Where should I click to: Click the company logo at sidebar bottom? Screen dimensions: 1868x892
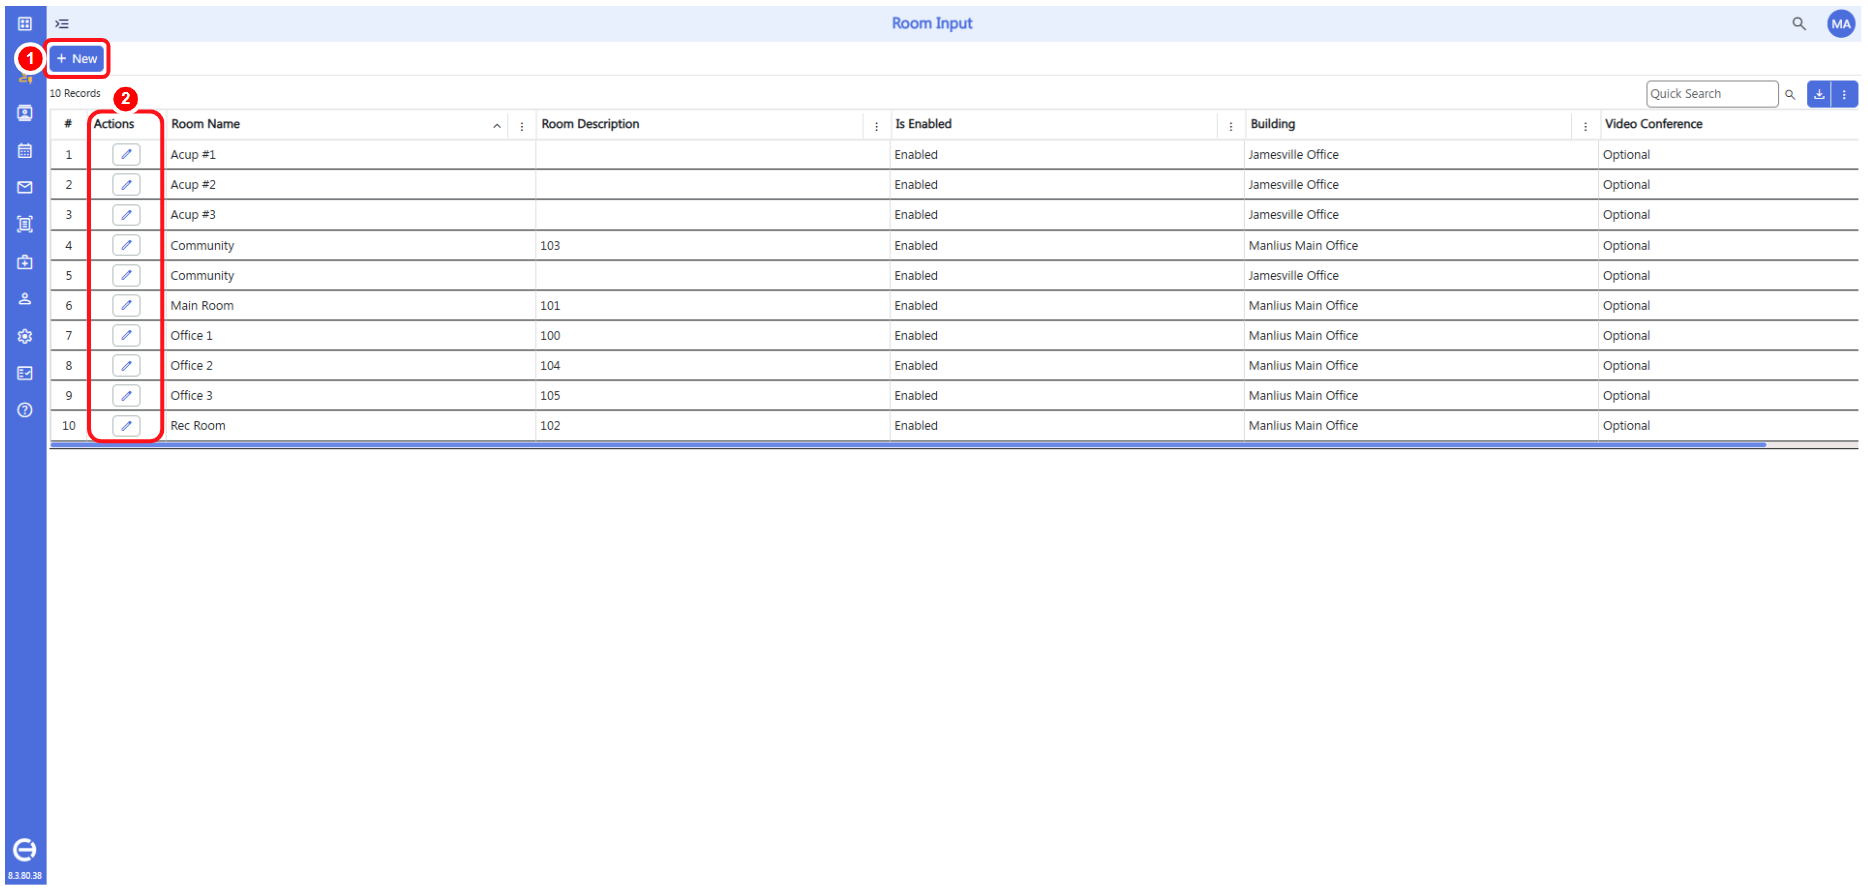(x=25, y=850)
